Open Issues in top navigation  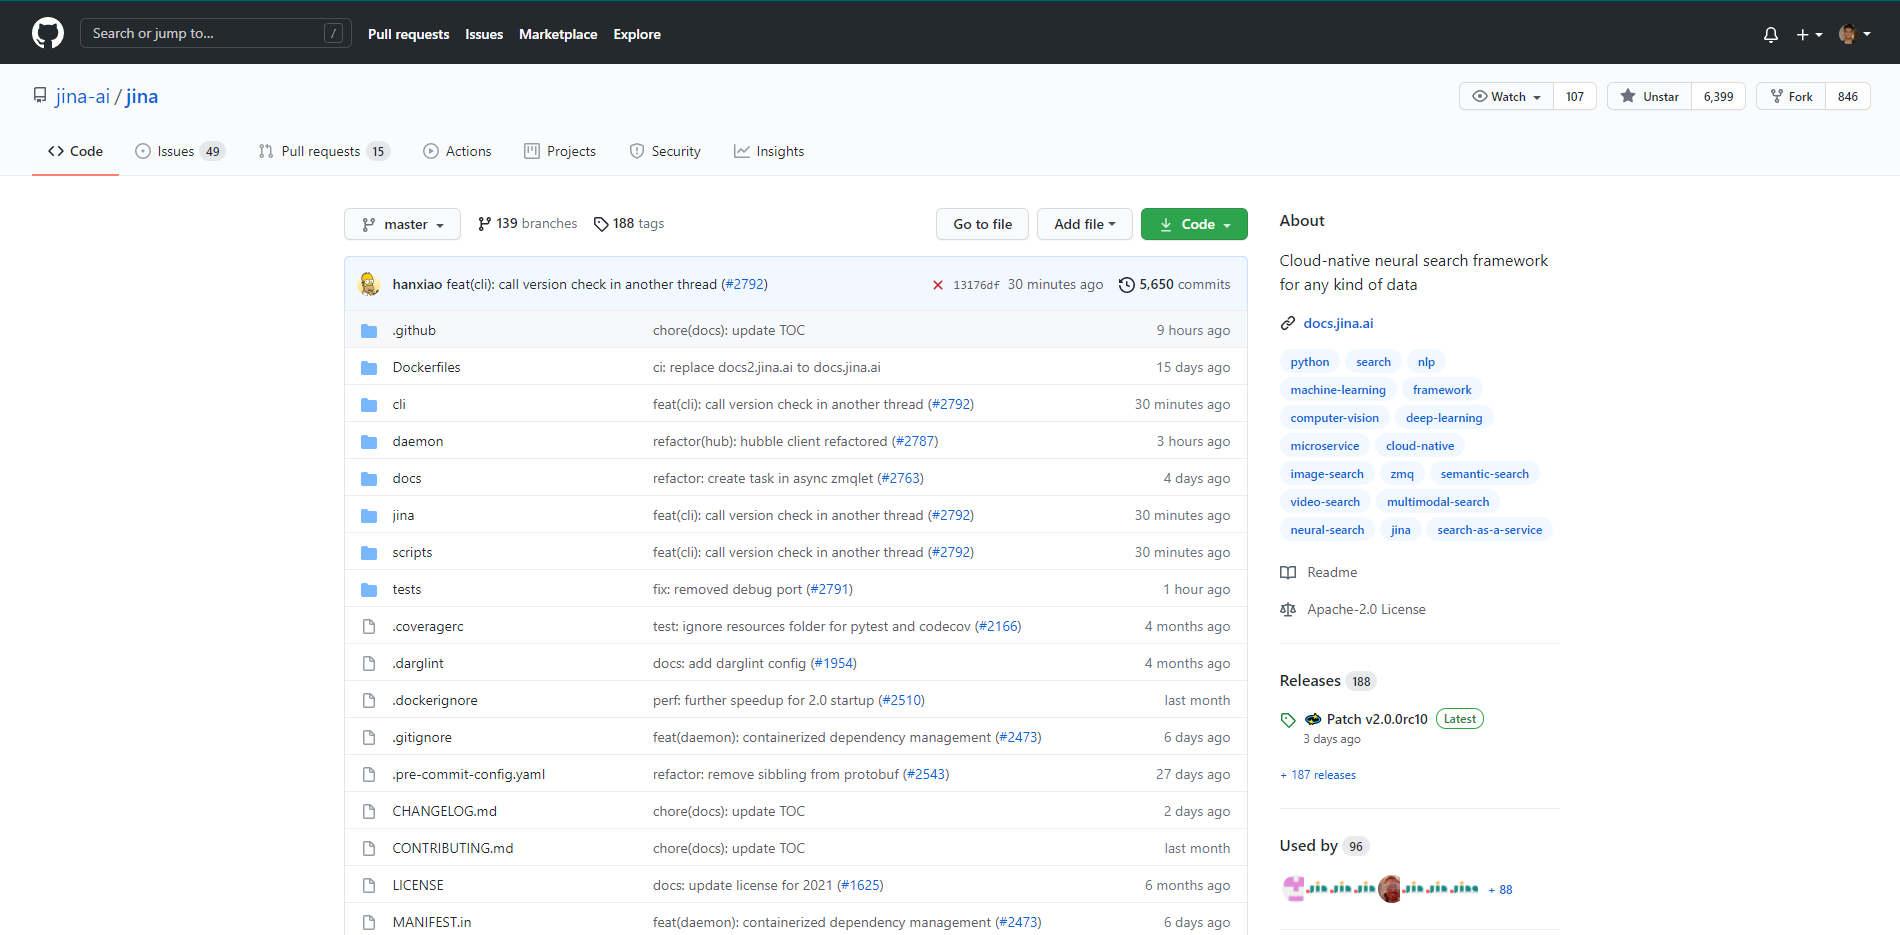click(484, 34)
